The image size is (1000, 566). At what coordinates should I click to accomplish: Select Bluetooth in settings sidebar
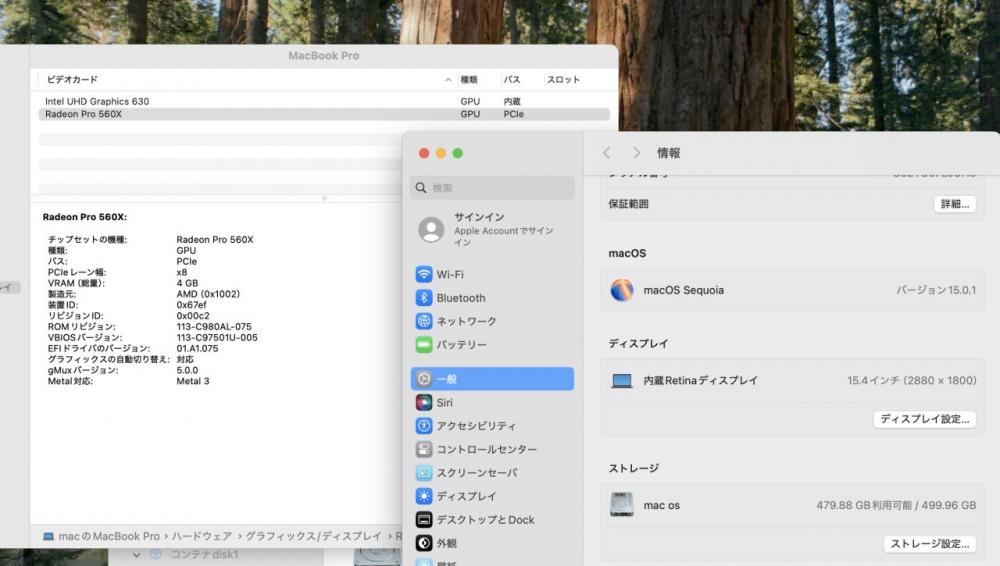pyautogui.click(x=492, y=298)
